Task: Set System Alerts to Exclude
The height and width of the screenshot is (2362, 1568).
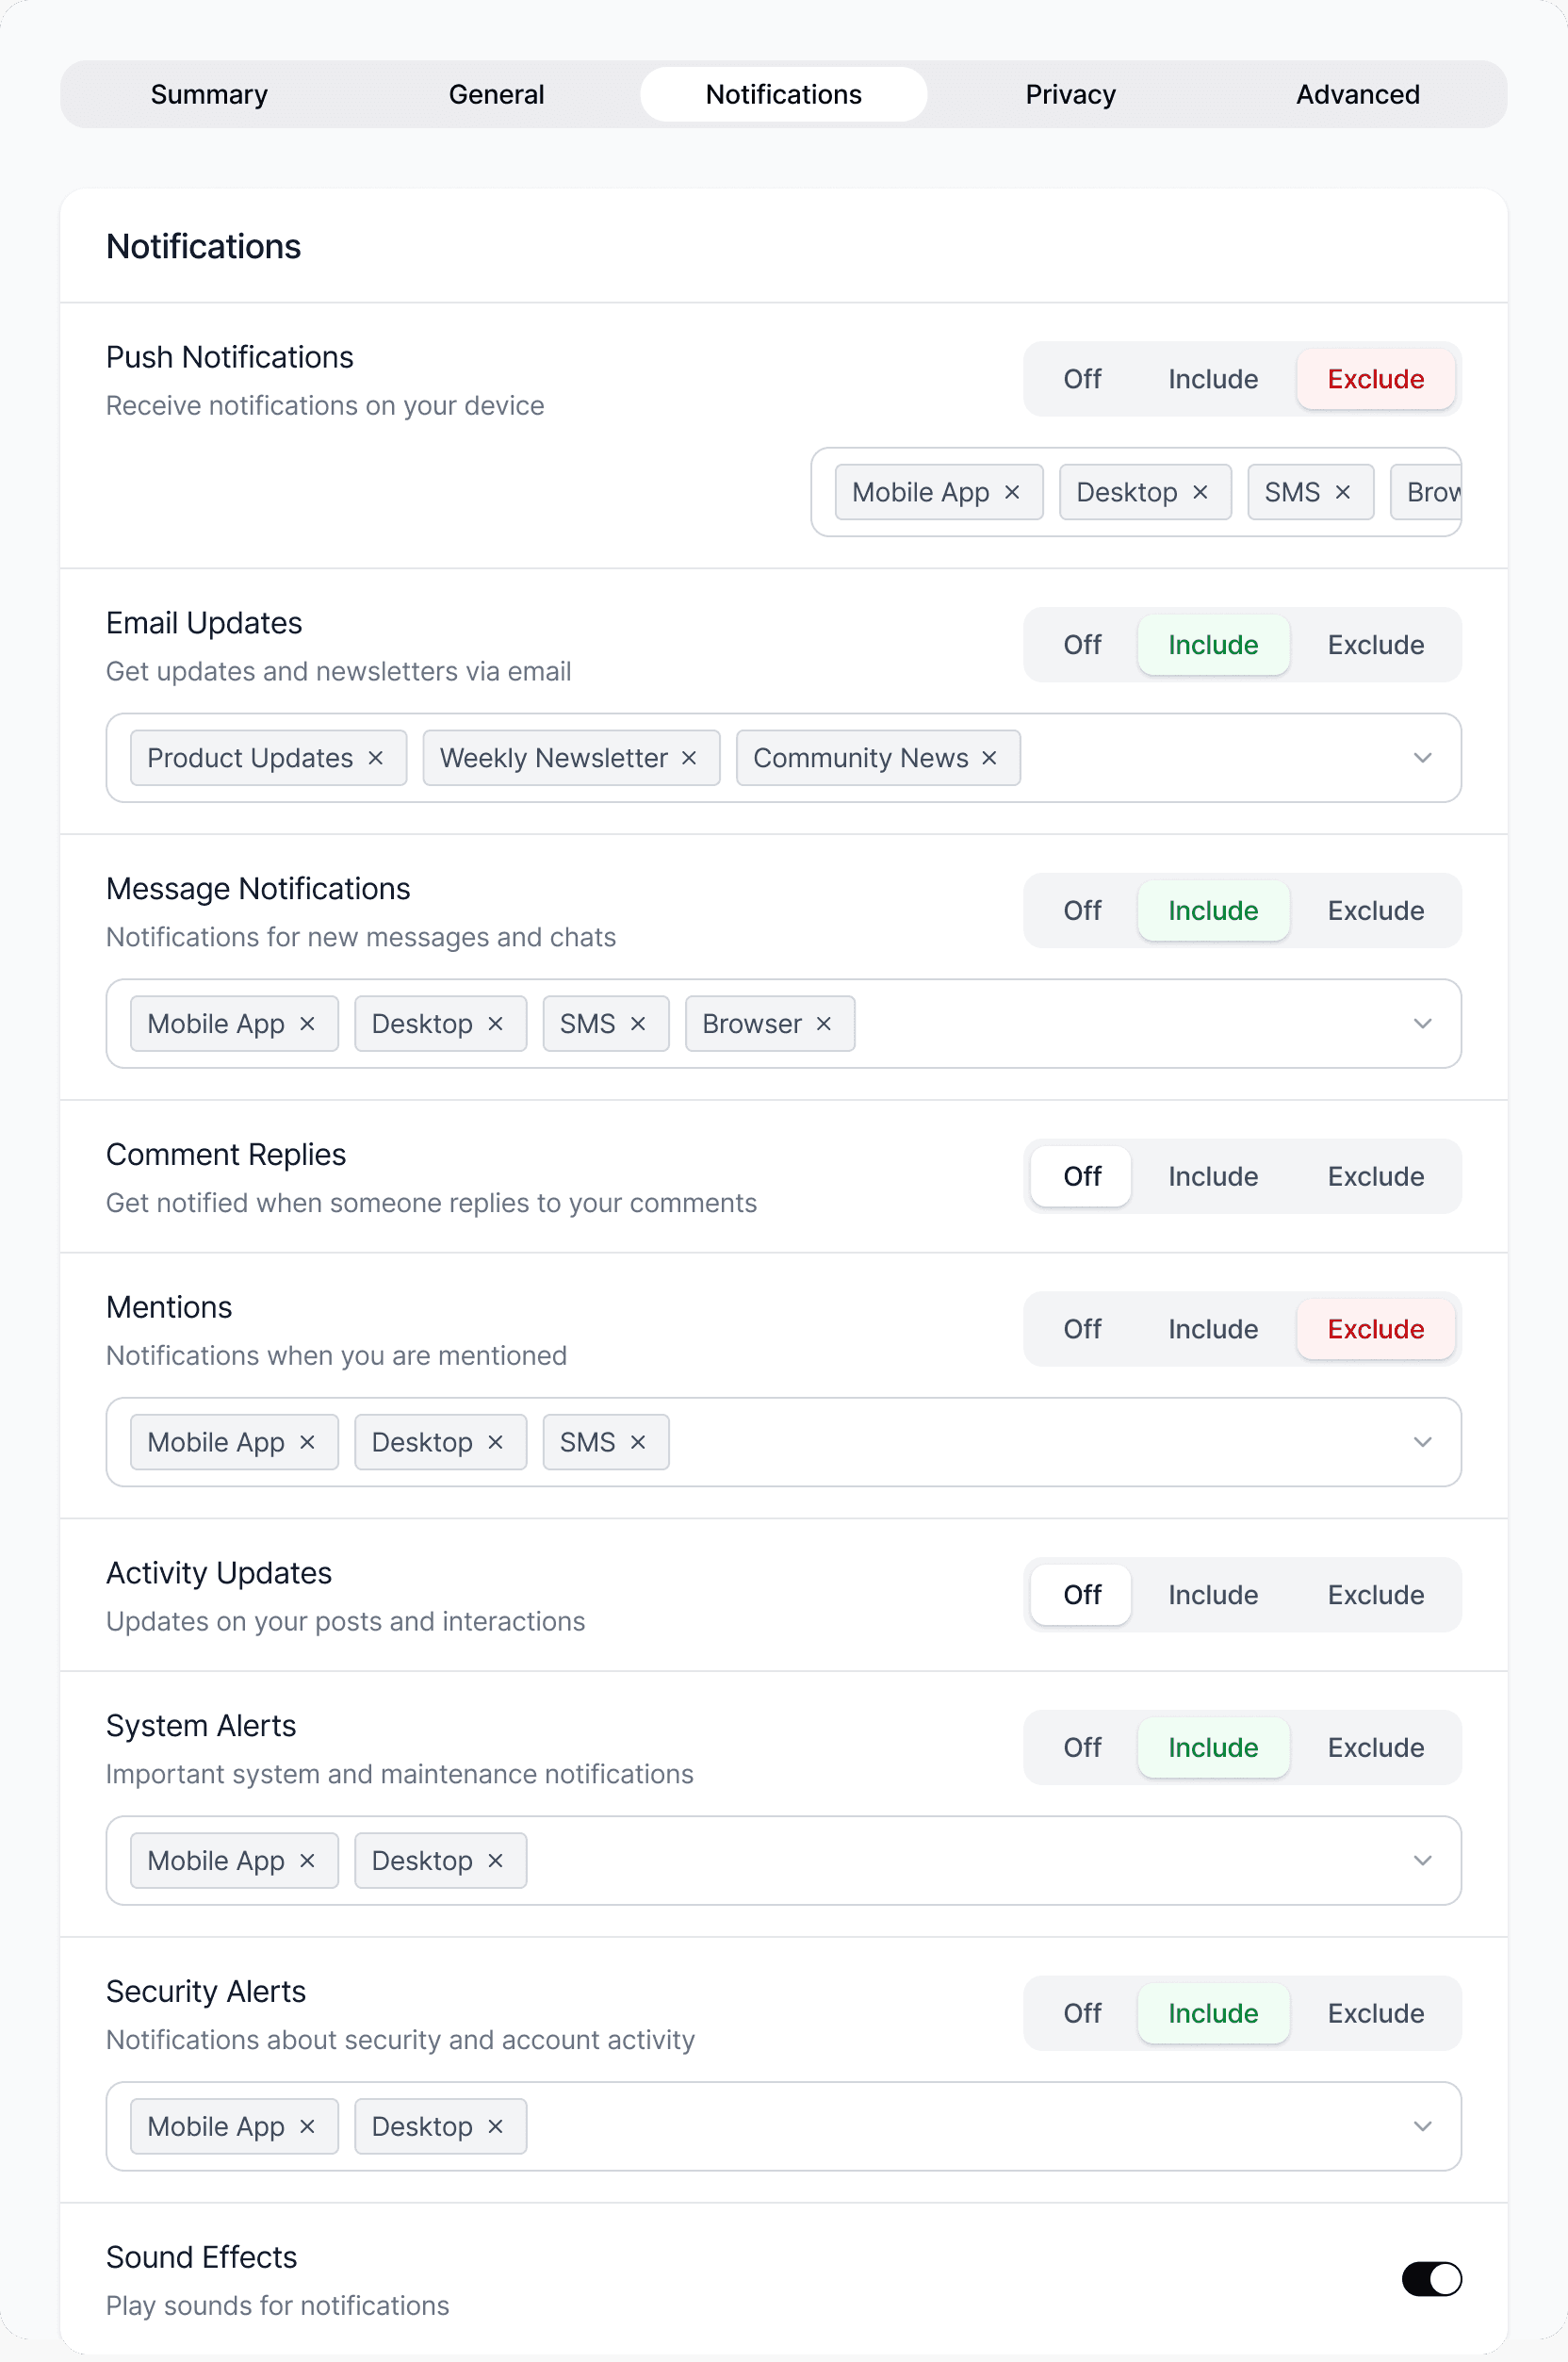Action: tap(1375, 1748)
